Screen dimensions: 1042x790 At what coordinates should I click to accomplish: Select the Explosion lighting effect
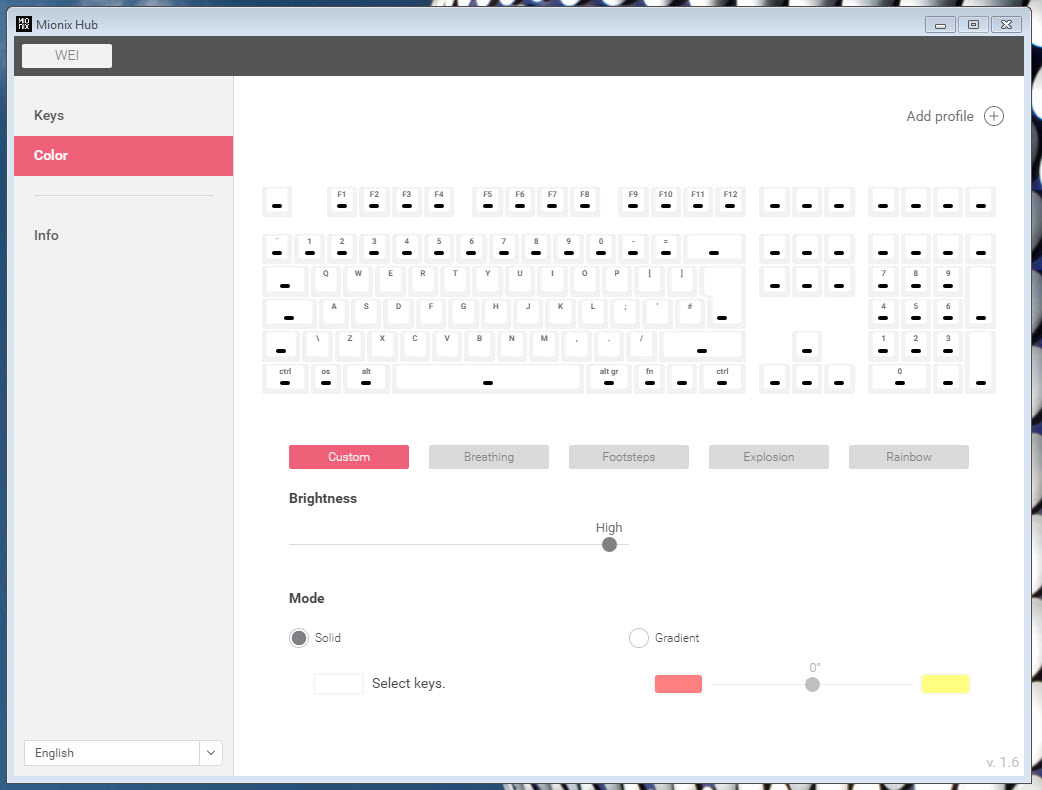769,457
